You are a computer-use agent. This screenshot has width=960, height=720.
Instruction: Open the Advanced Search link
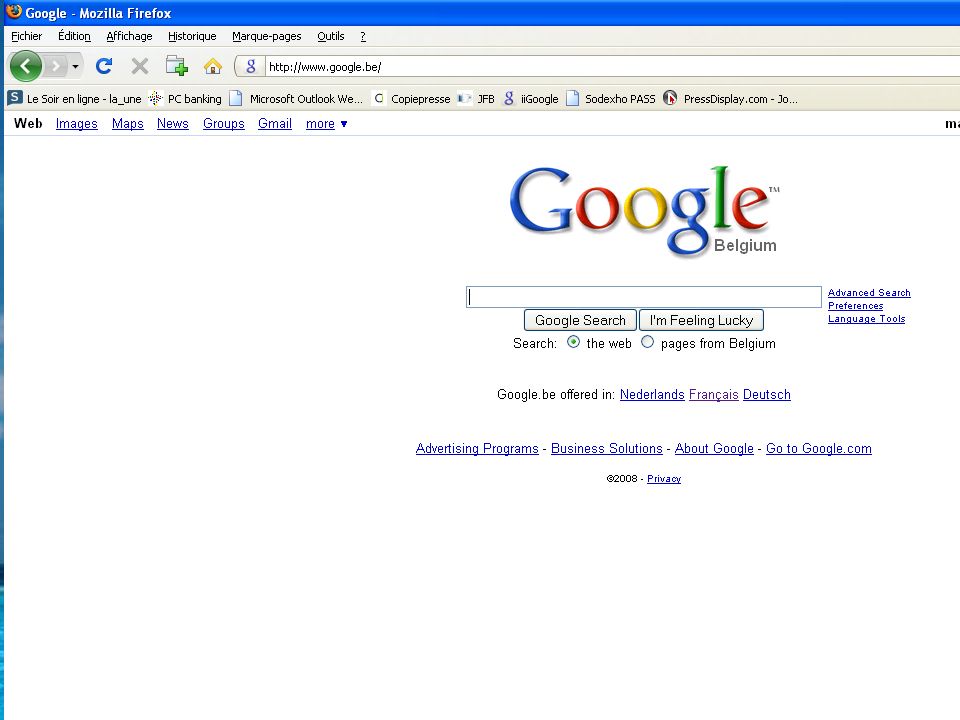click(x=869, y=293)
